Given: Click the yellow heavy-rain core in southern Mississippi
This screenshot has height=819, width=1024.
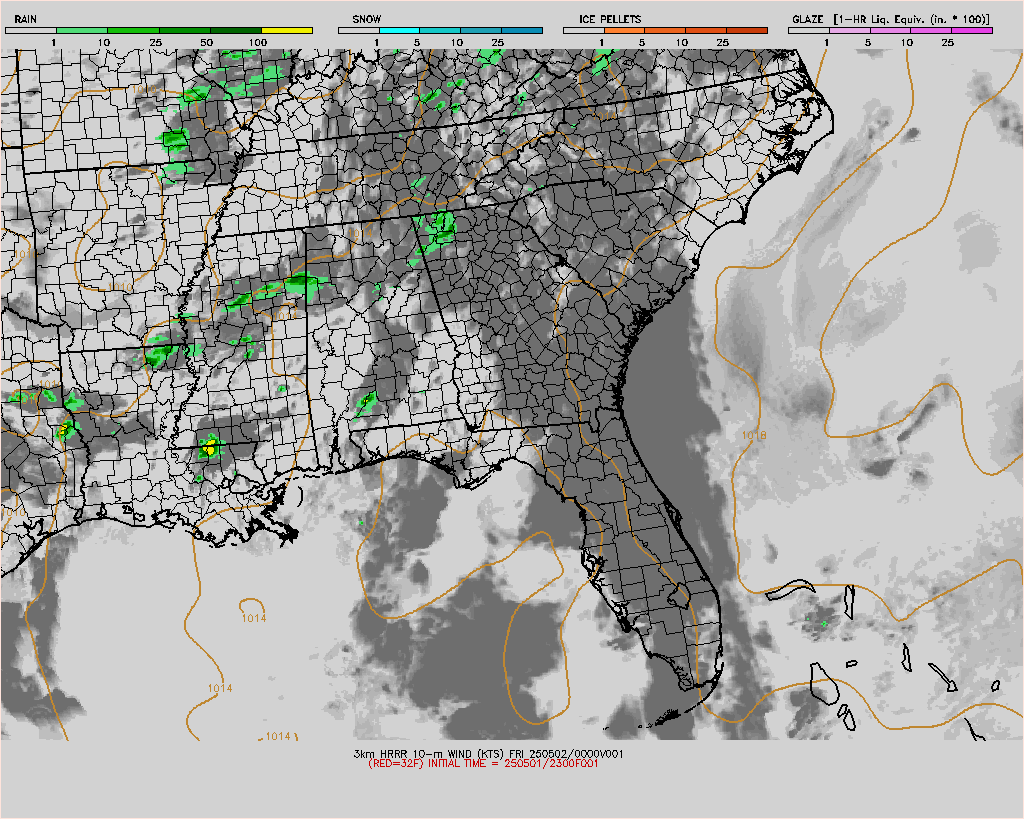Looking at the screenshot, I should click(x=210, y=449).
